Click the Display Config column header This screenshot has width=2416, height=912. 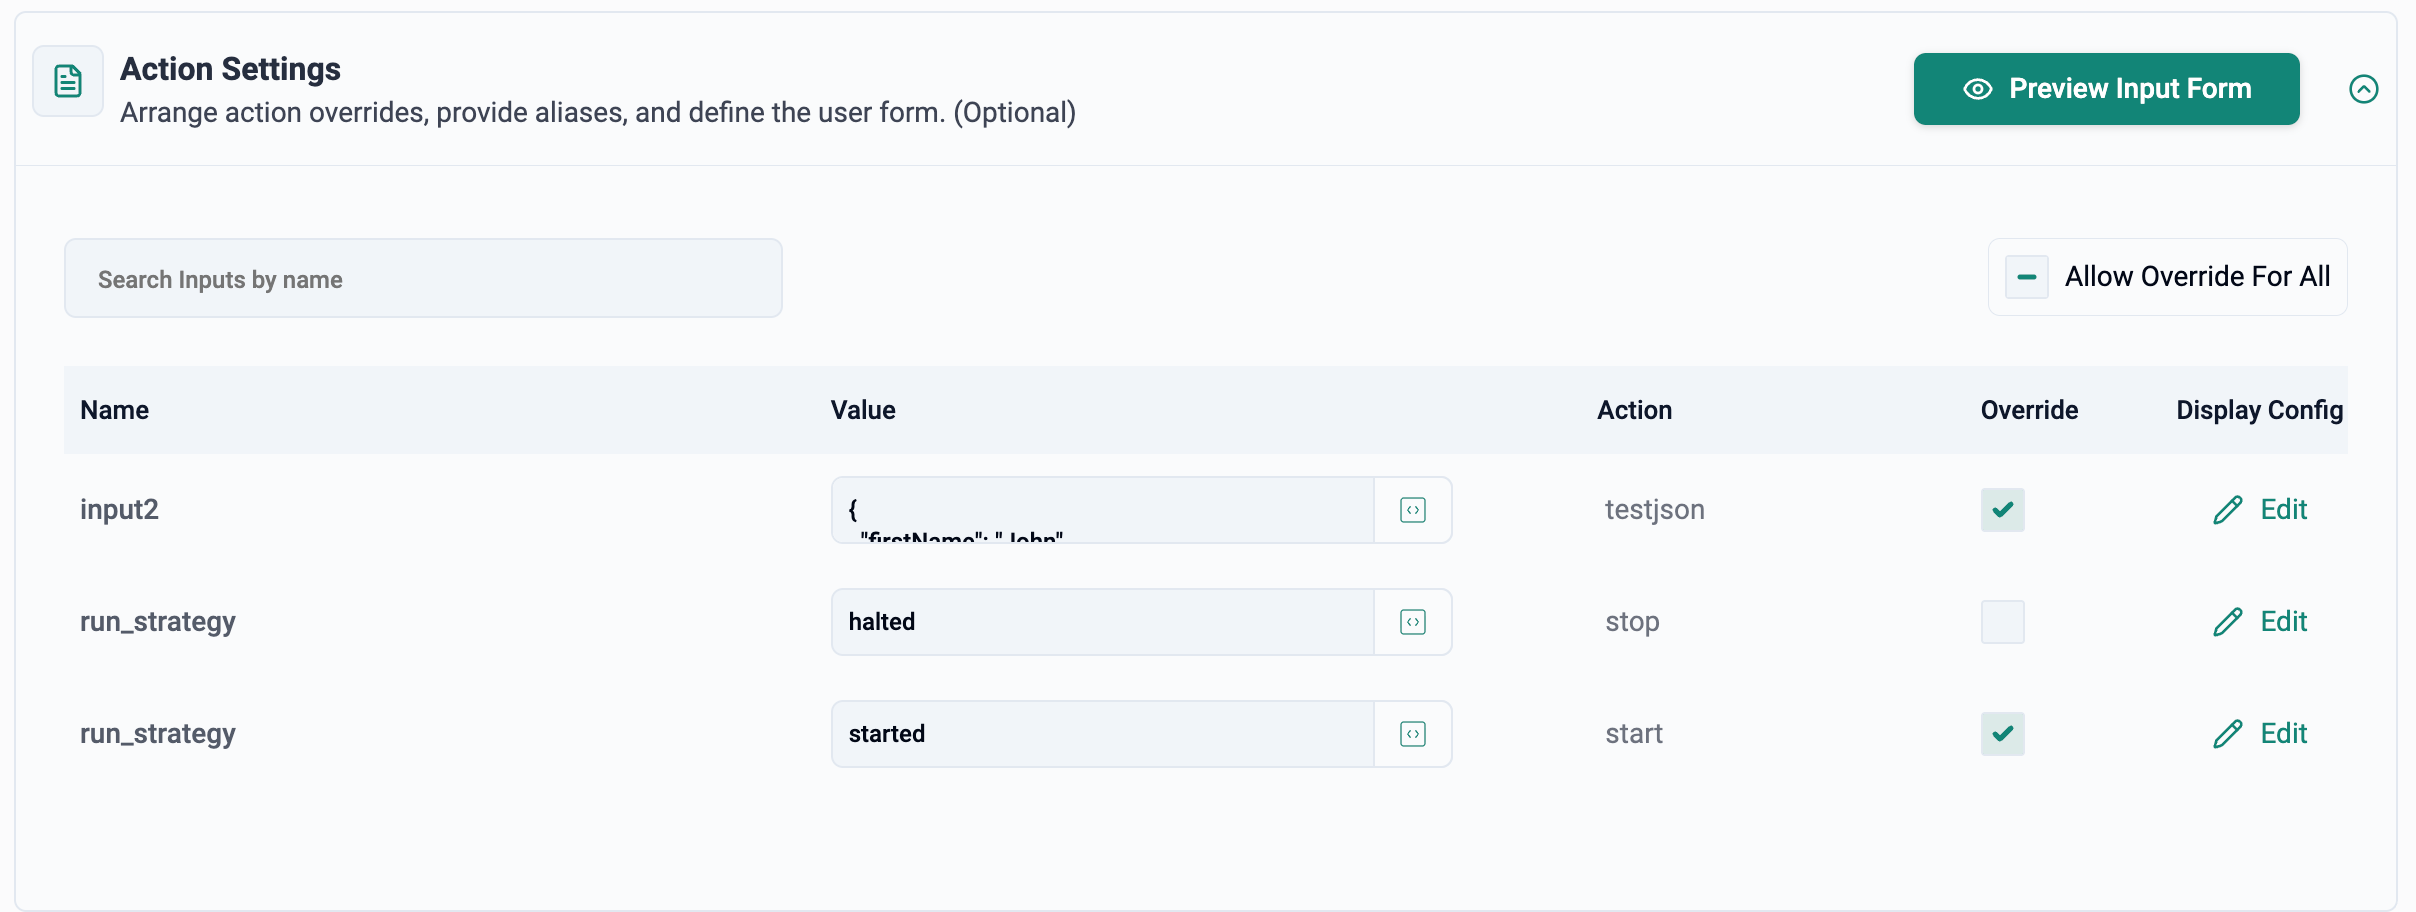[x=2259, y=410]
